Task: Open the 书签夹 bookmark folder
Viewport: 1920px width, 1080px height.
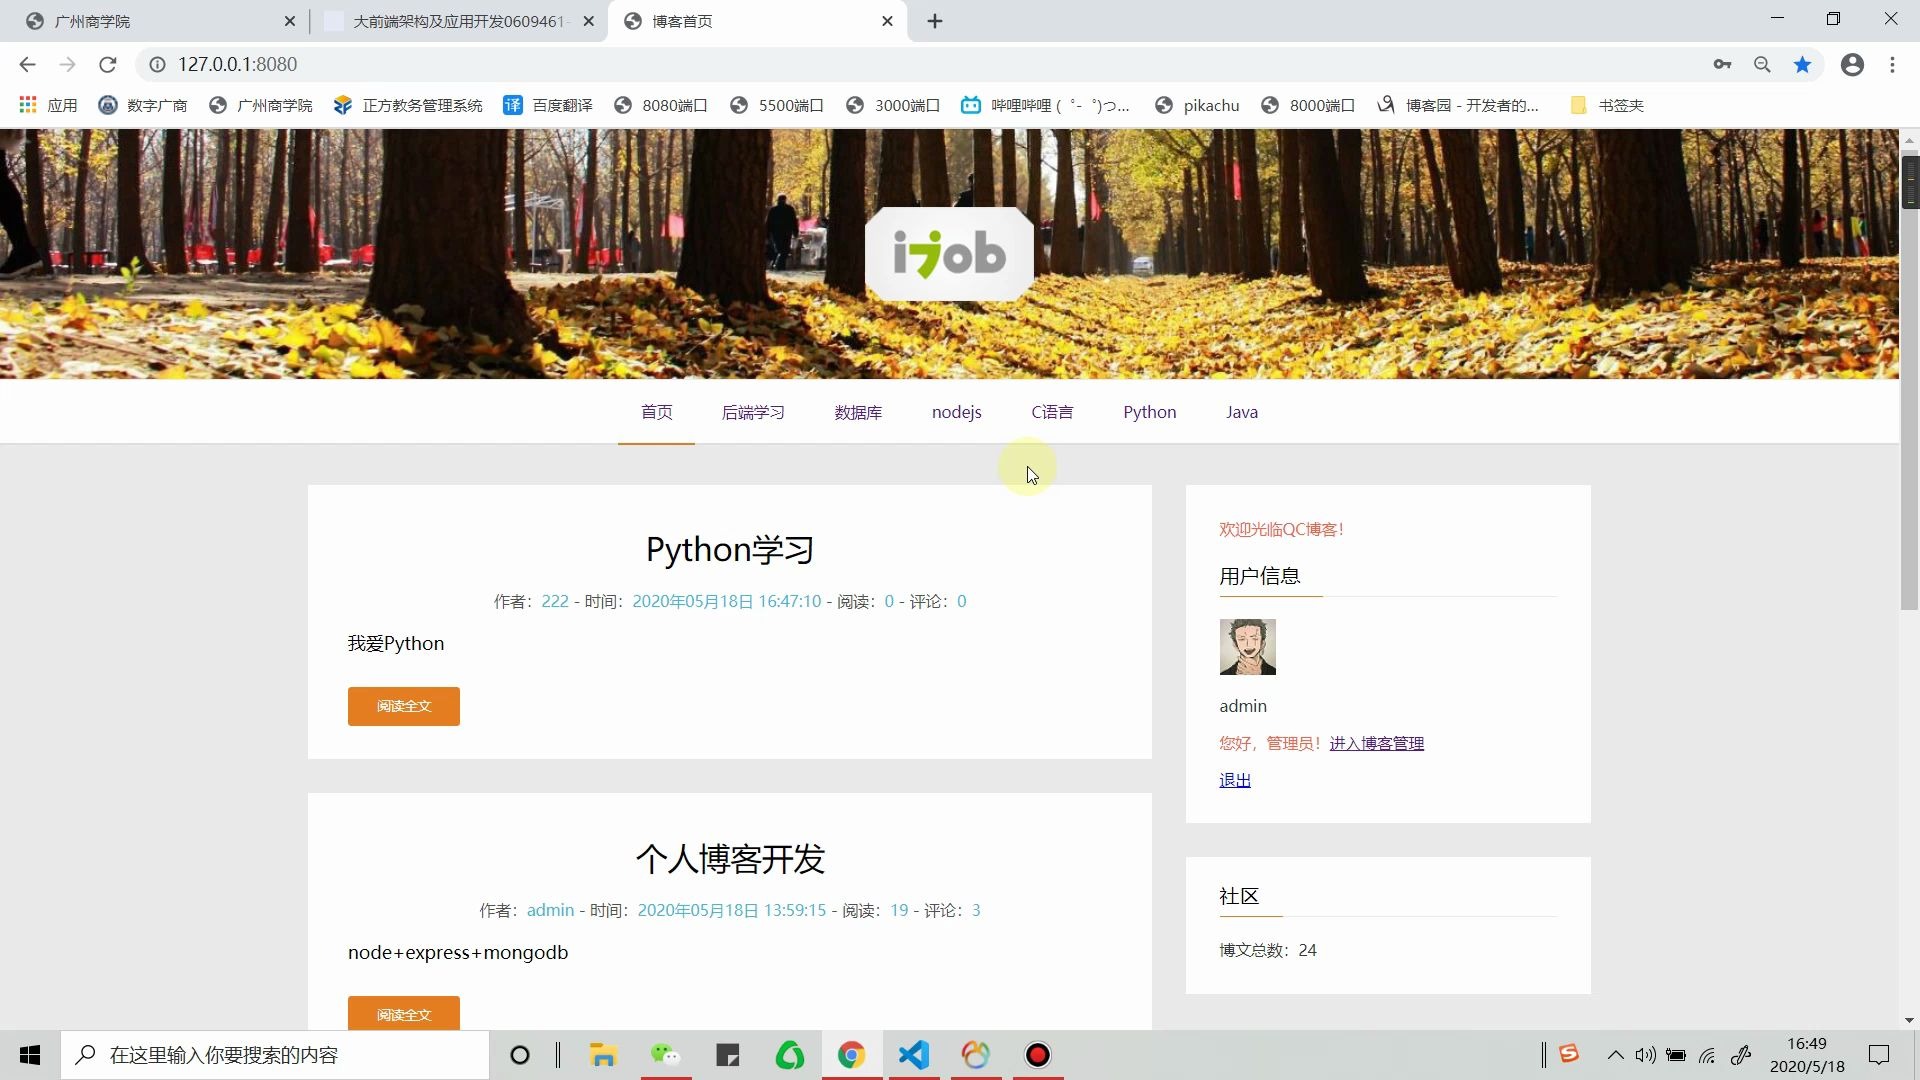Action: pos(1607,105)
